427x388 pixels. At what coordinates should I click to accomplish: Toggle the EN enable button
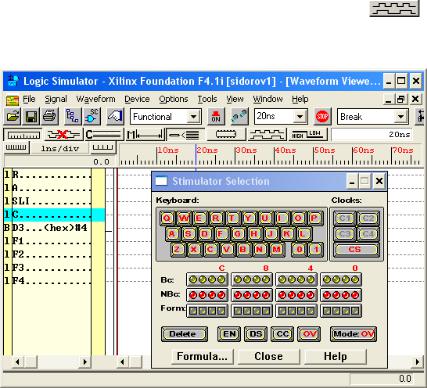coord(229,334)
